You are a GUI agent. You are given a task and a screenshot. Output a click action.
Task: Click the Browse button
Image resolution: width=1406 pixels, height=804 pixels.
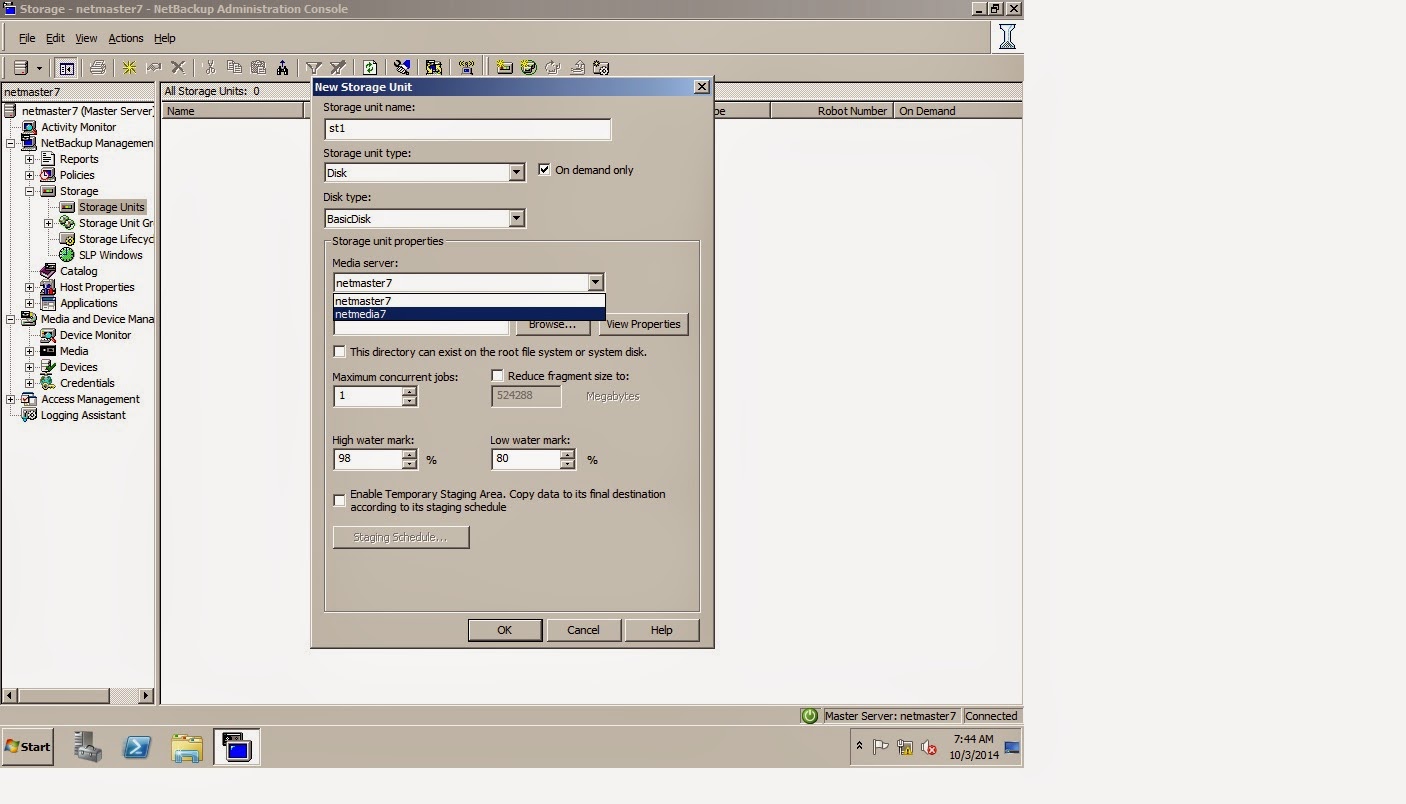tap(551, 324)
